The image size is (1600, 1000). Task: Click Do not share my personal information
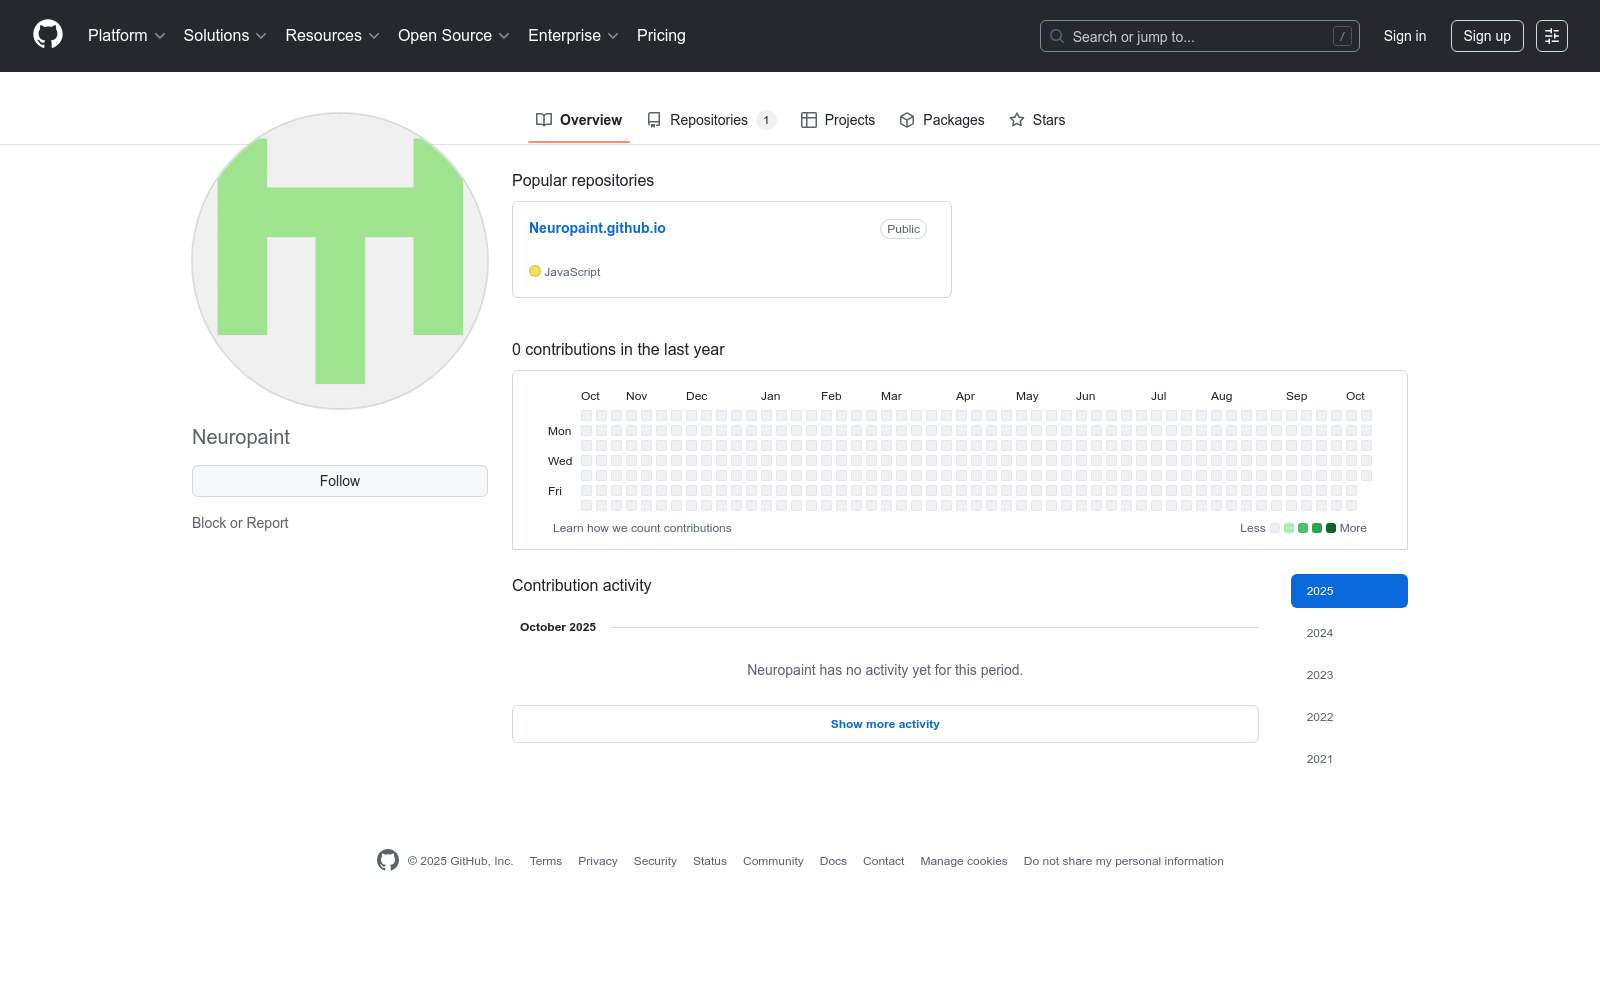click(1124, 861)
